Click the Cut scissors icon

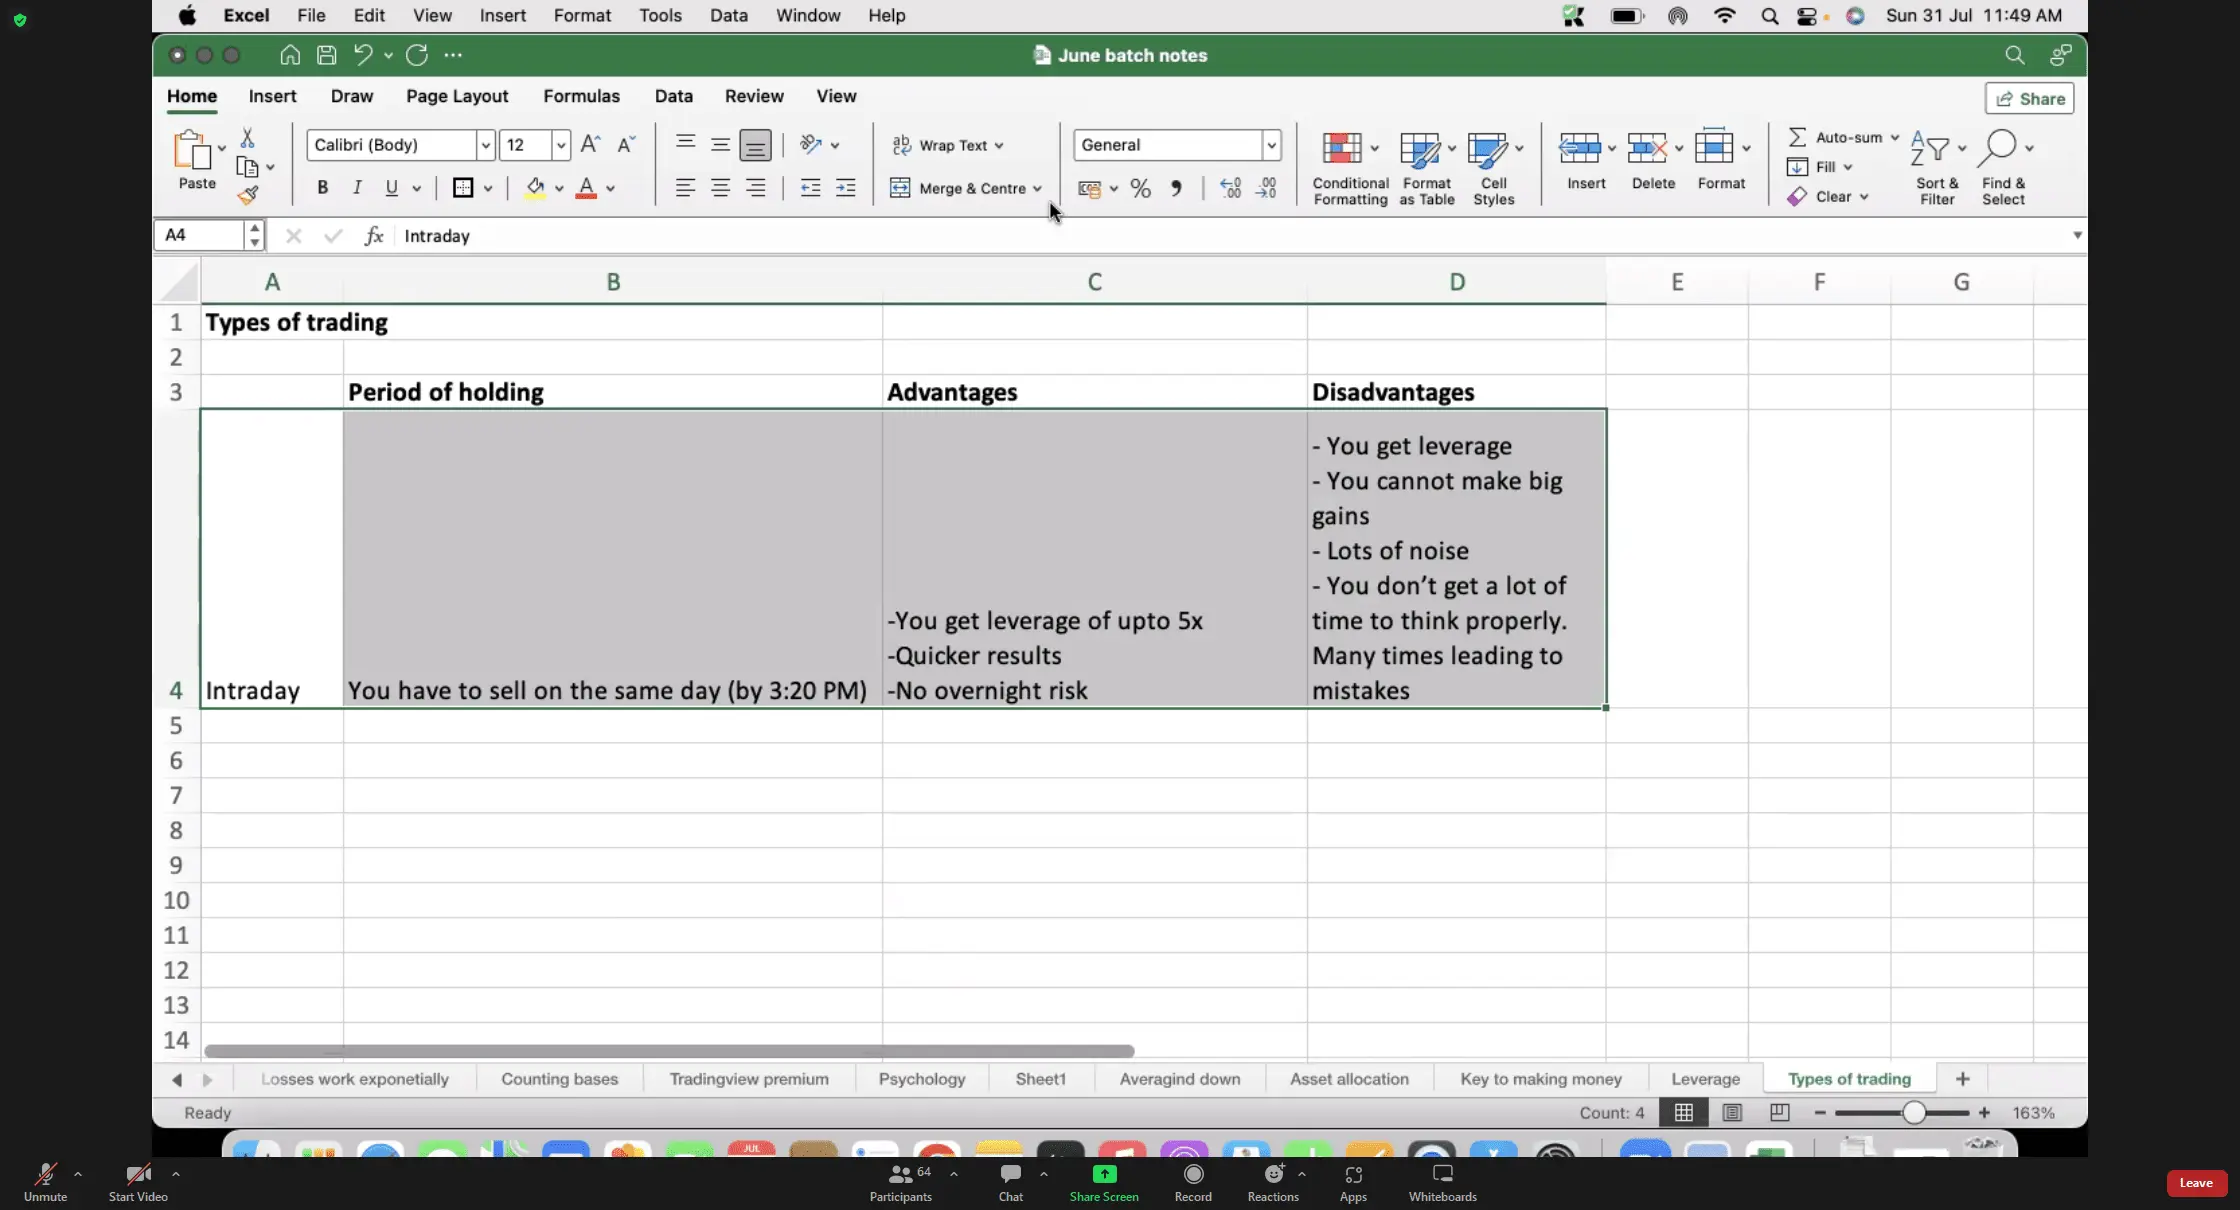point(247,138)
